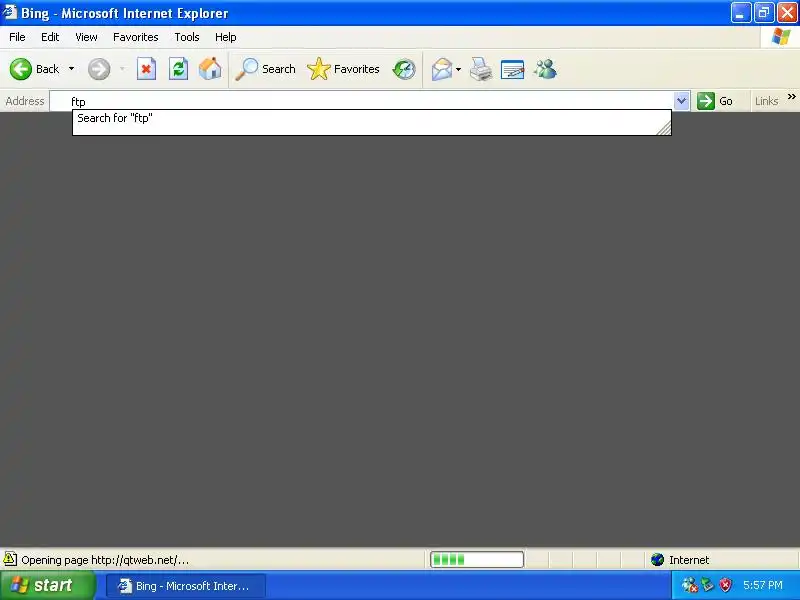800x600 pixels.
Task: Go to Home page icon
Action: [x=210, y=69]
